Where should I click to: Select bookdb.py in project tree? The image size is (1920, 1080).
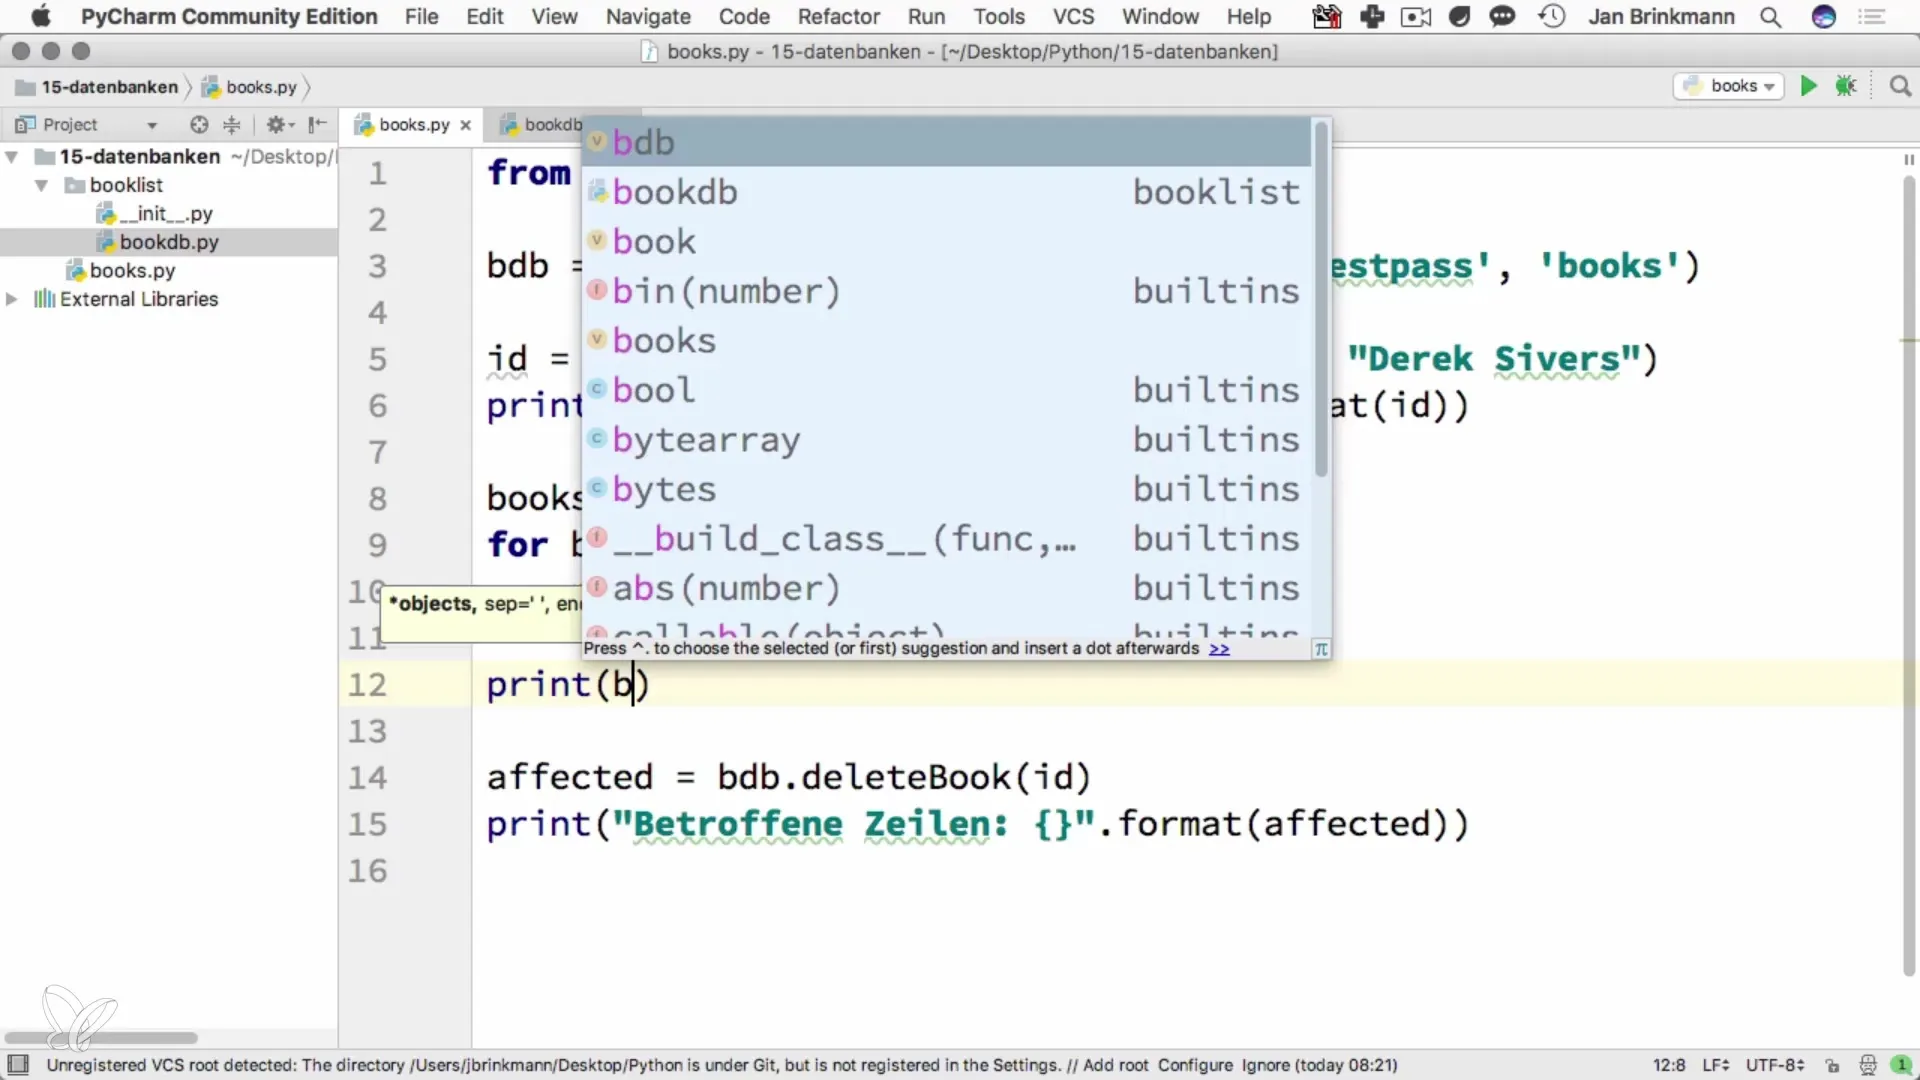(x=158, y=242)
